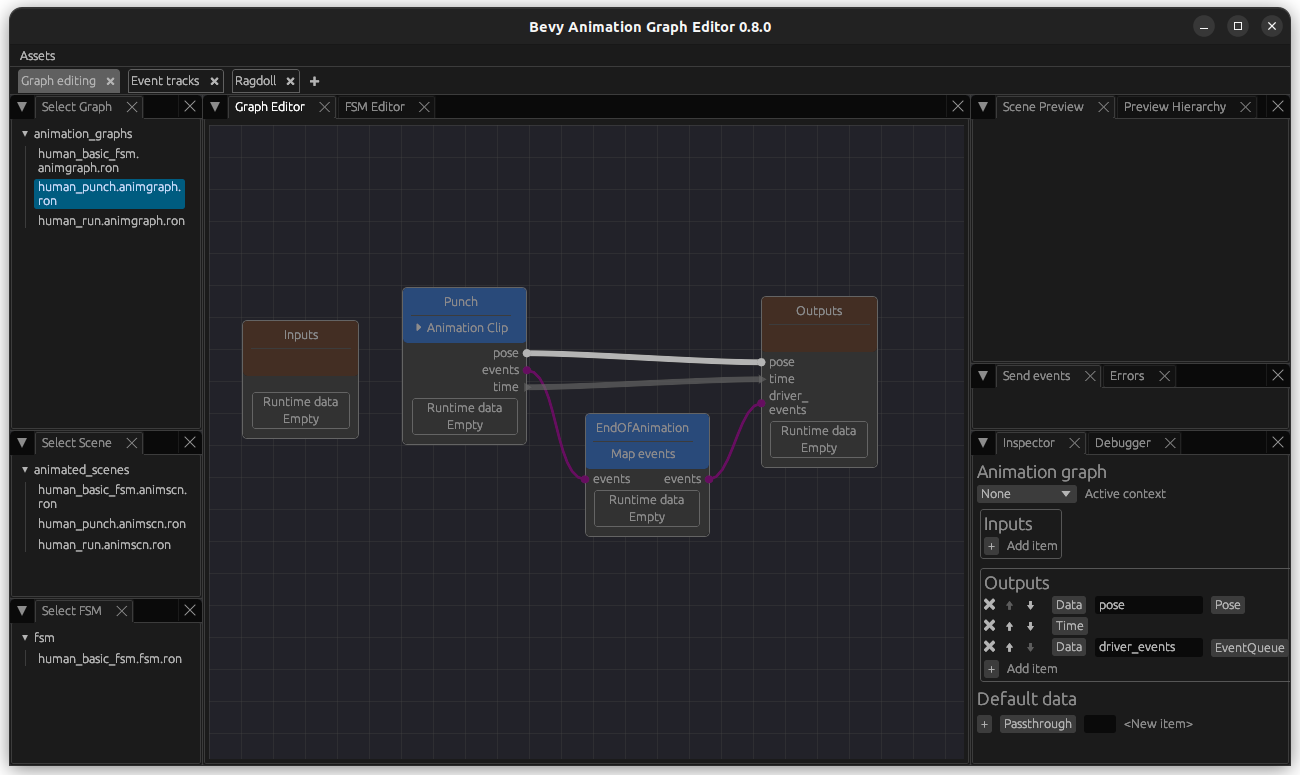Select human_run.animgraph.ron in Select Graph
Viewport: 1300px width, 775px height.
tap(111, 220)
